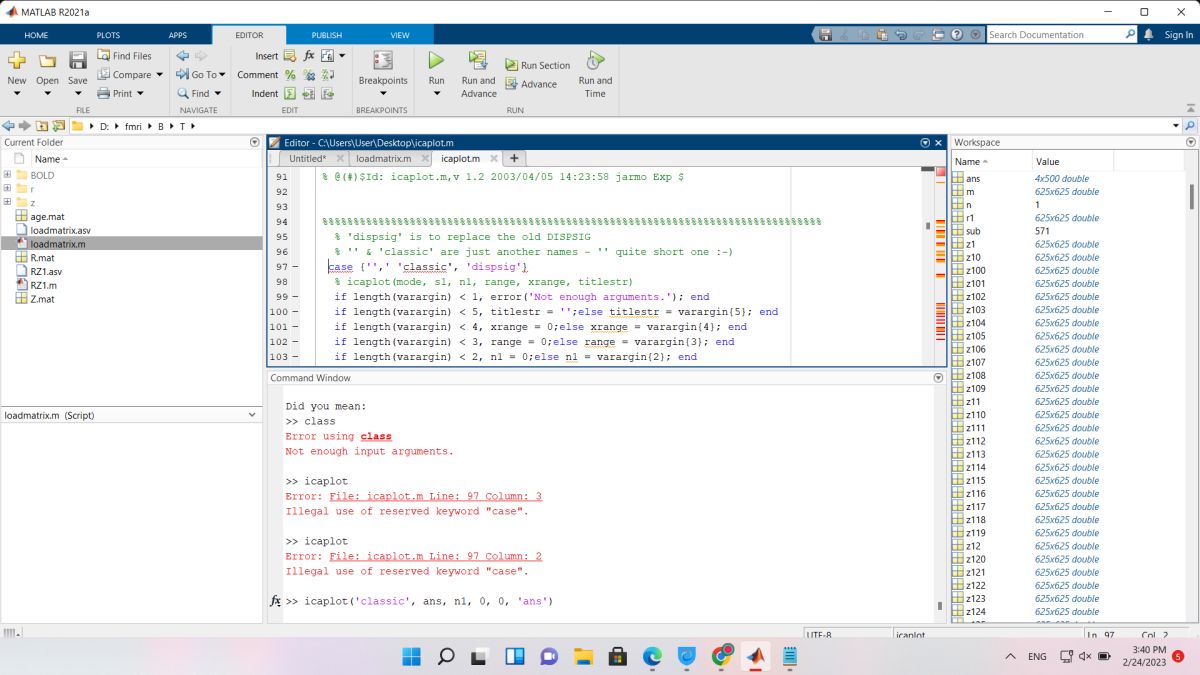Viewport: 1200px width, 675px height.
Task: Open Workspace panel actions menu
Action: coord(1189,142)
